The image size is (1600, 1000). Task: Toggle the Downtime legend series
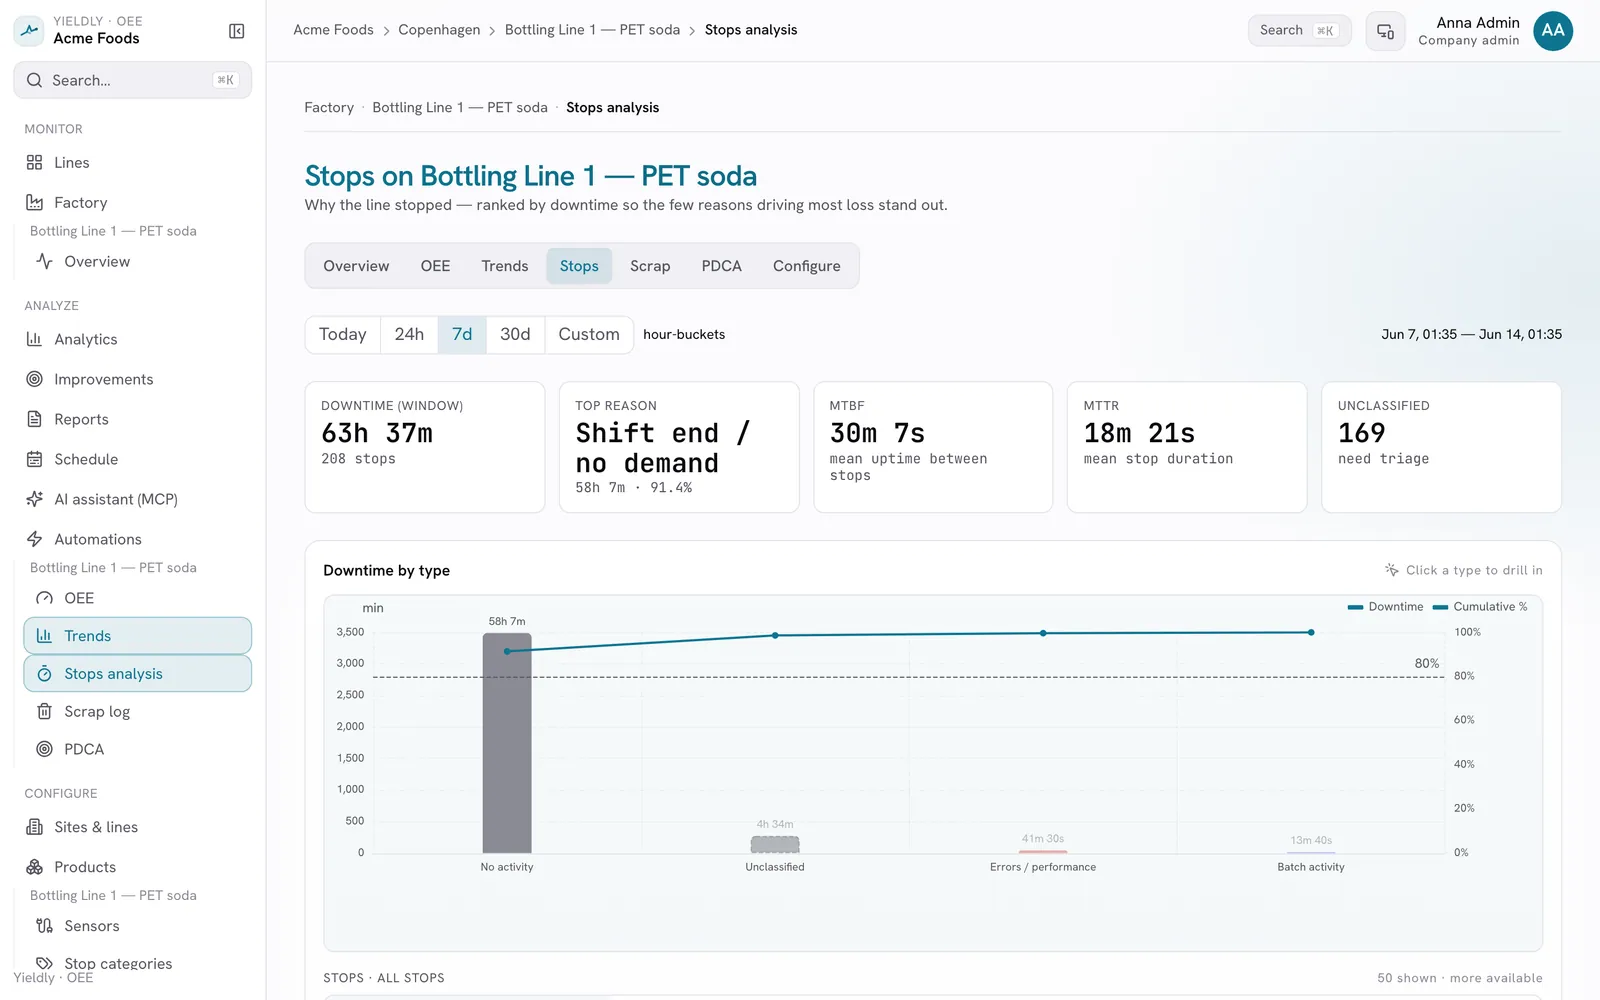[1385, 607]
